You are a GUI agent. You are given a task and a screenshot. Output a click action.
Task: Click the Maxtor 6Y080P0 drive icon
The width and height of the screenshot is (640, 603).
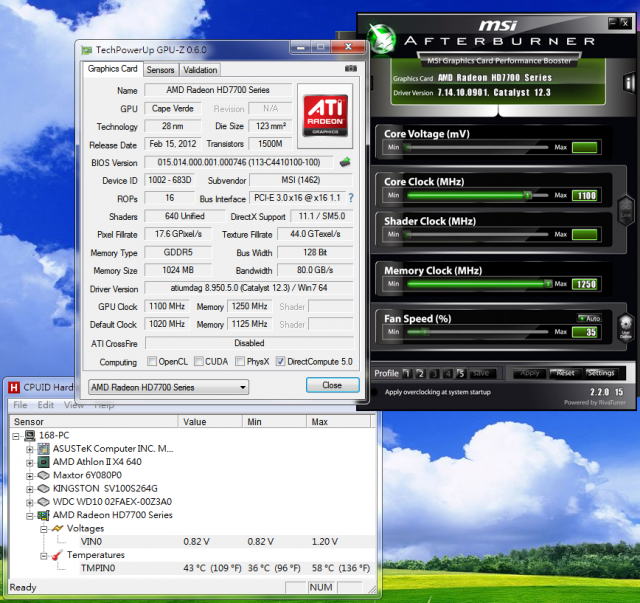coord(43,475)
